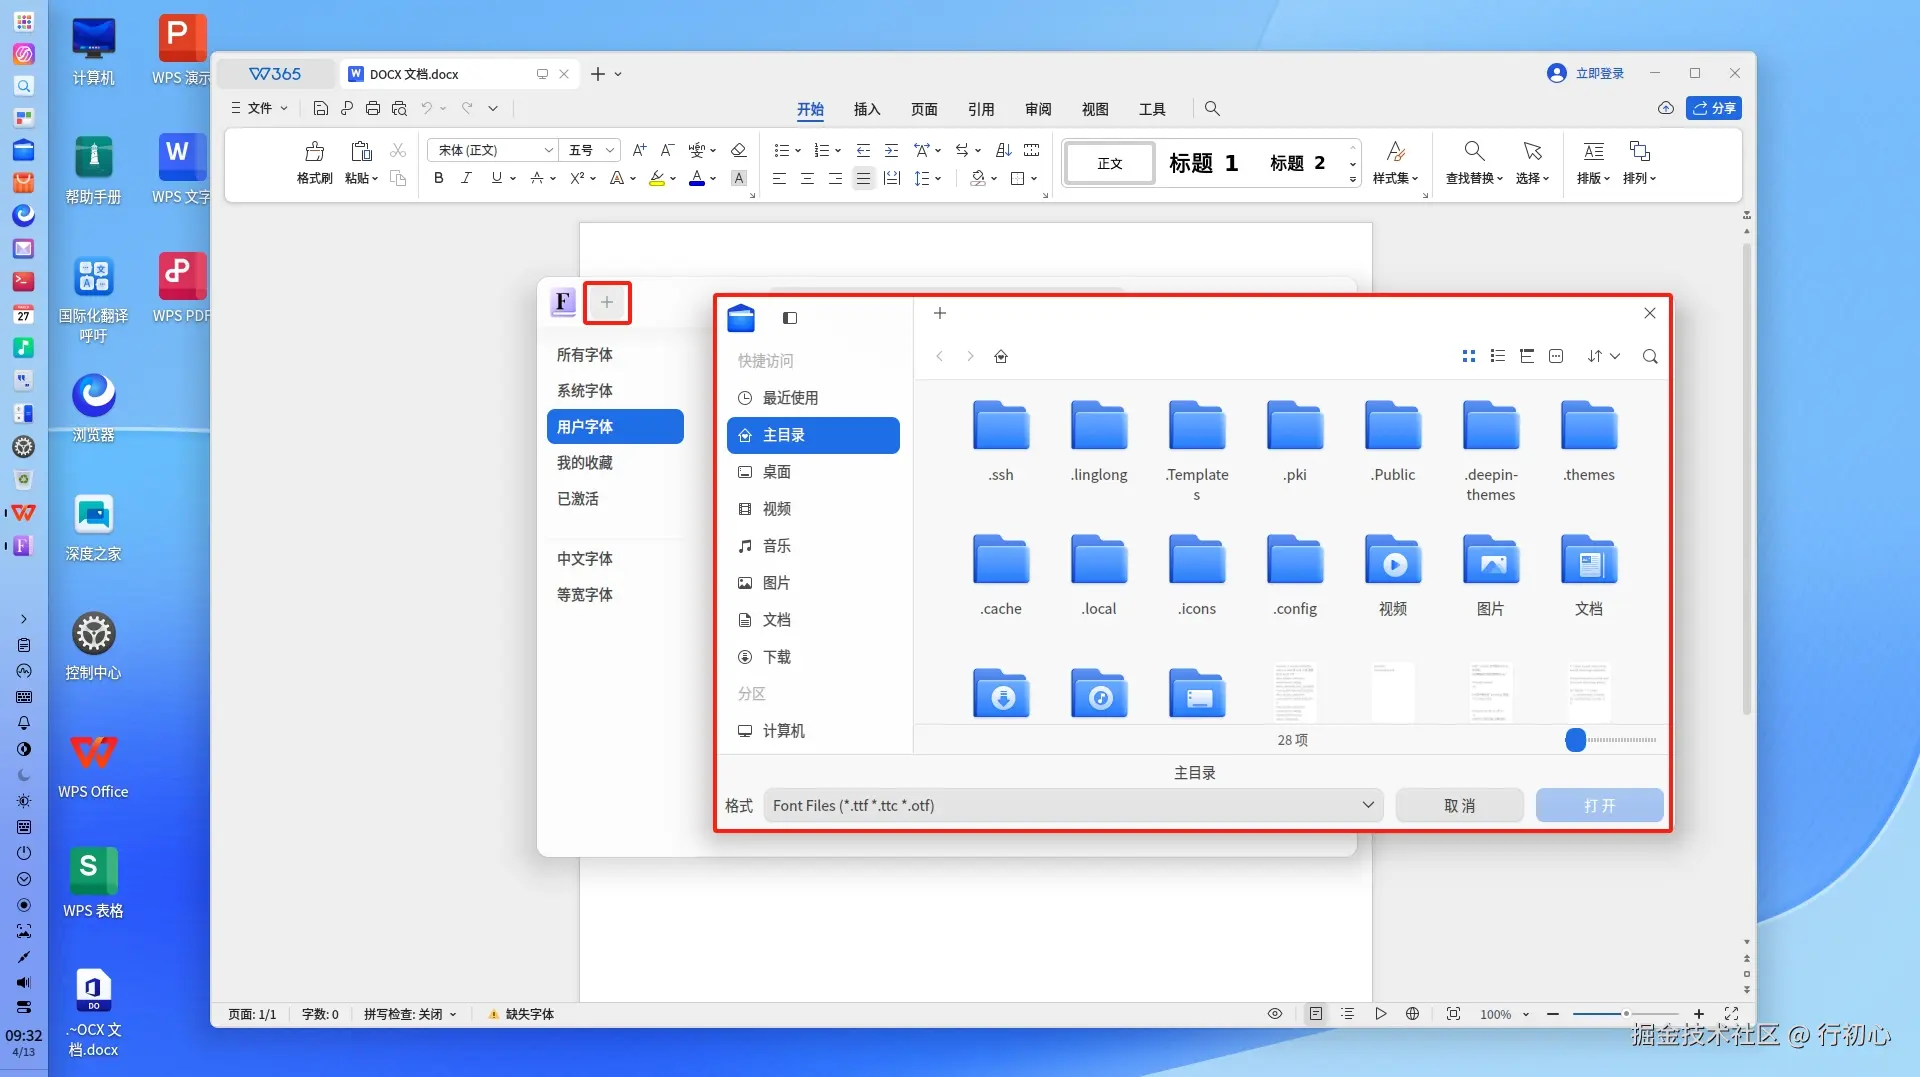Image resolution: width=1920 pixels, height=1077 pixels.
Task: Open the 文件 menu
Action: 258,108
